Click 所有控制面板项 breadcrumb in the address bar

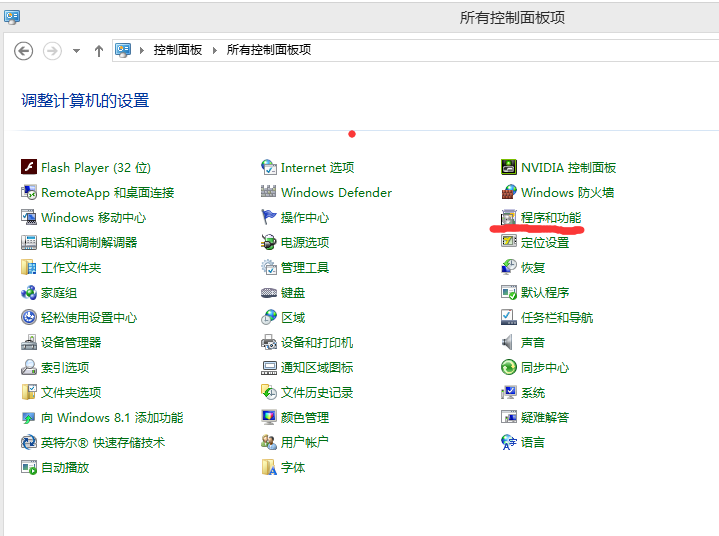[269, 50]
